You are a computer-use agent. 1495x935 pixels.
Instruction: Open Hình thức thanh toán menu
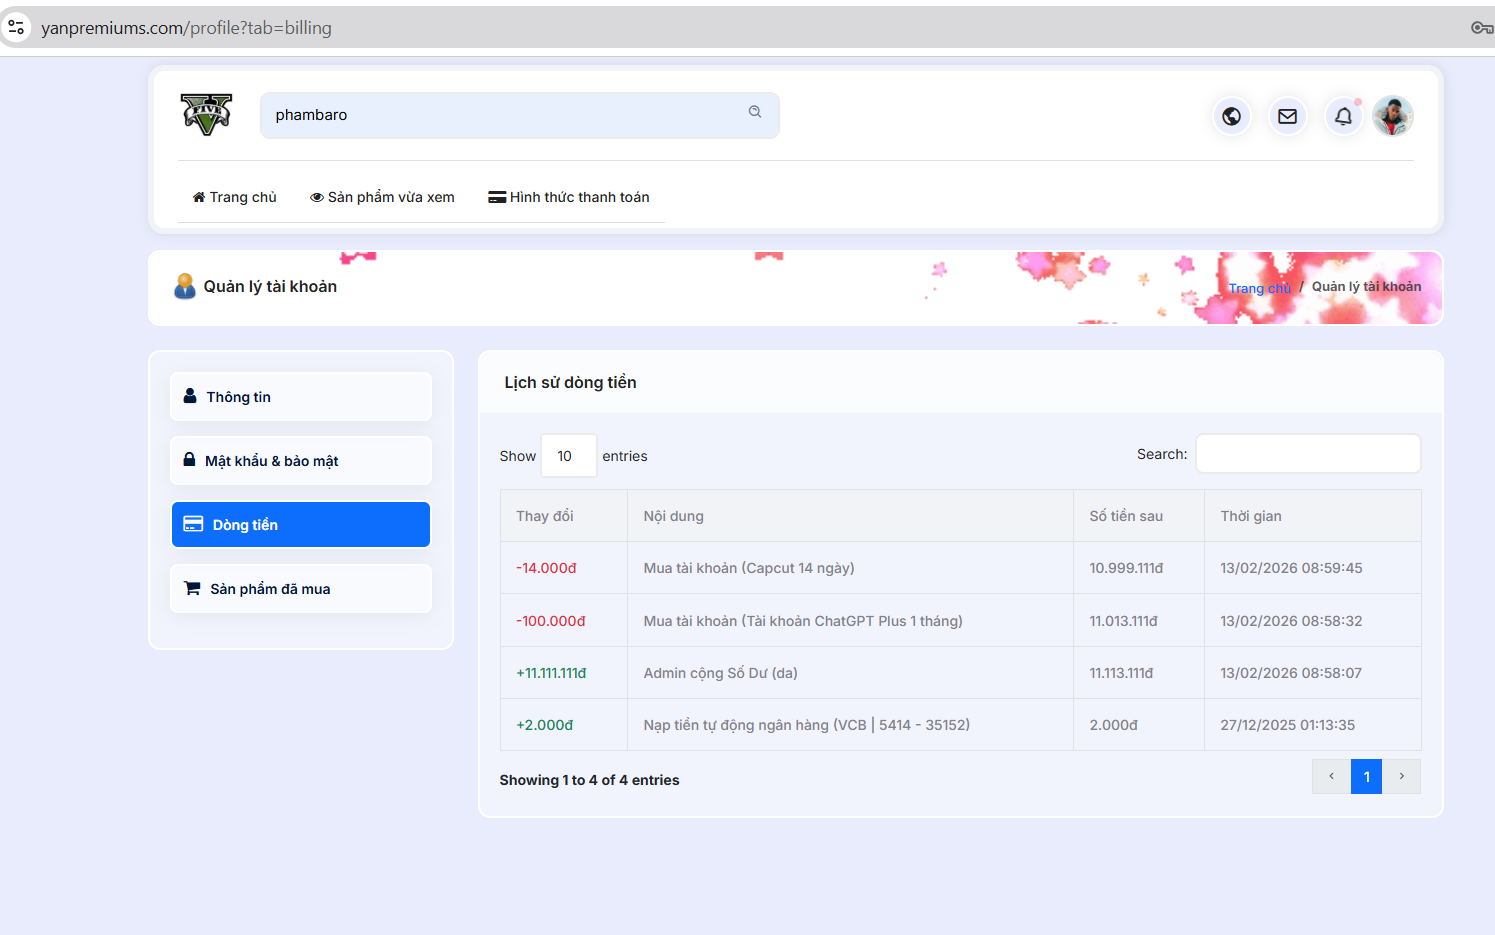pos(568,197)
